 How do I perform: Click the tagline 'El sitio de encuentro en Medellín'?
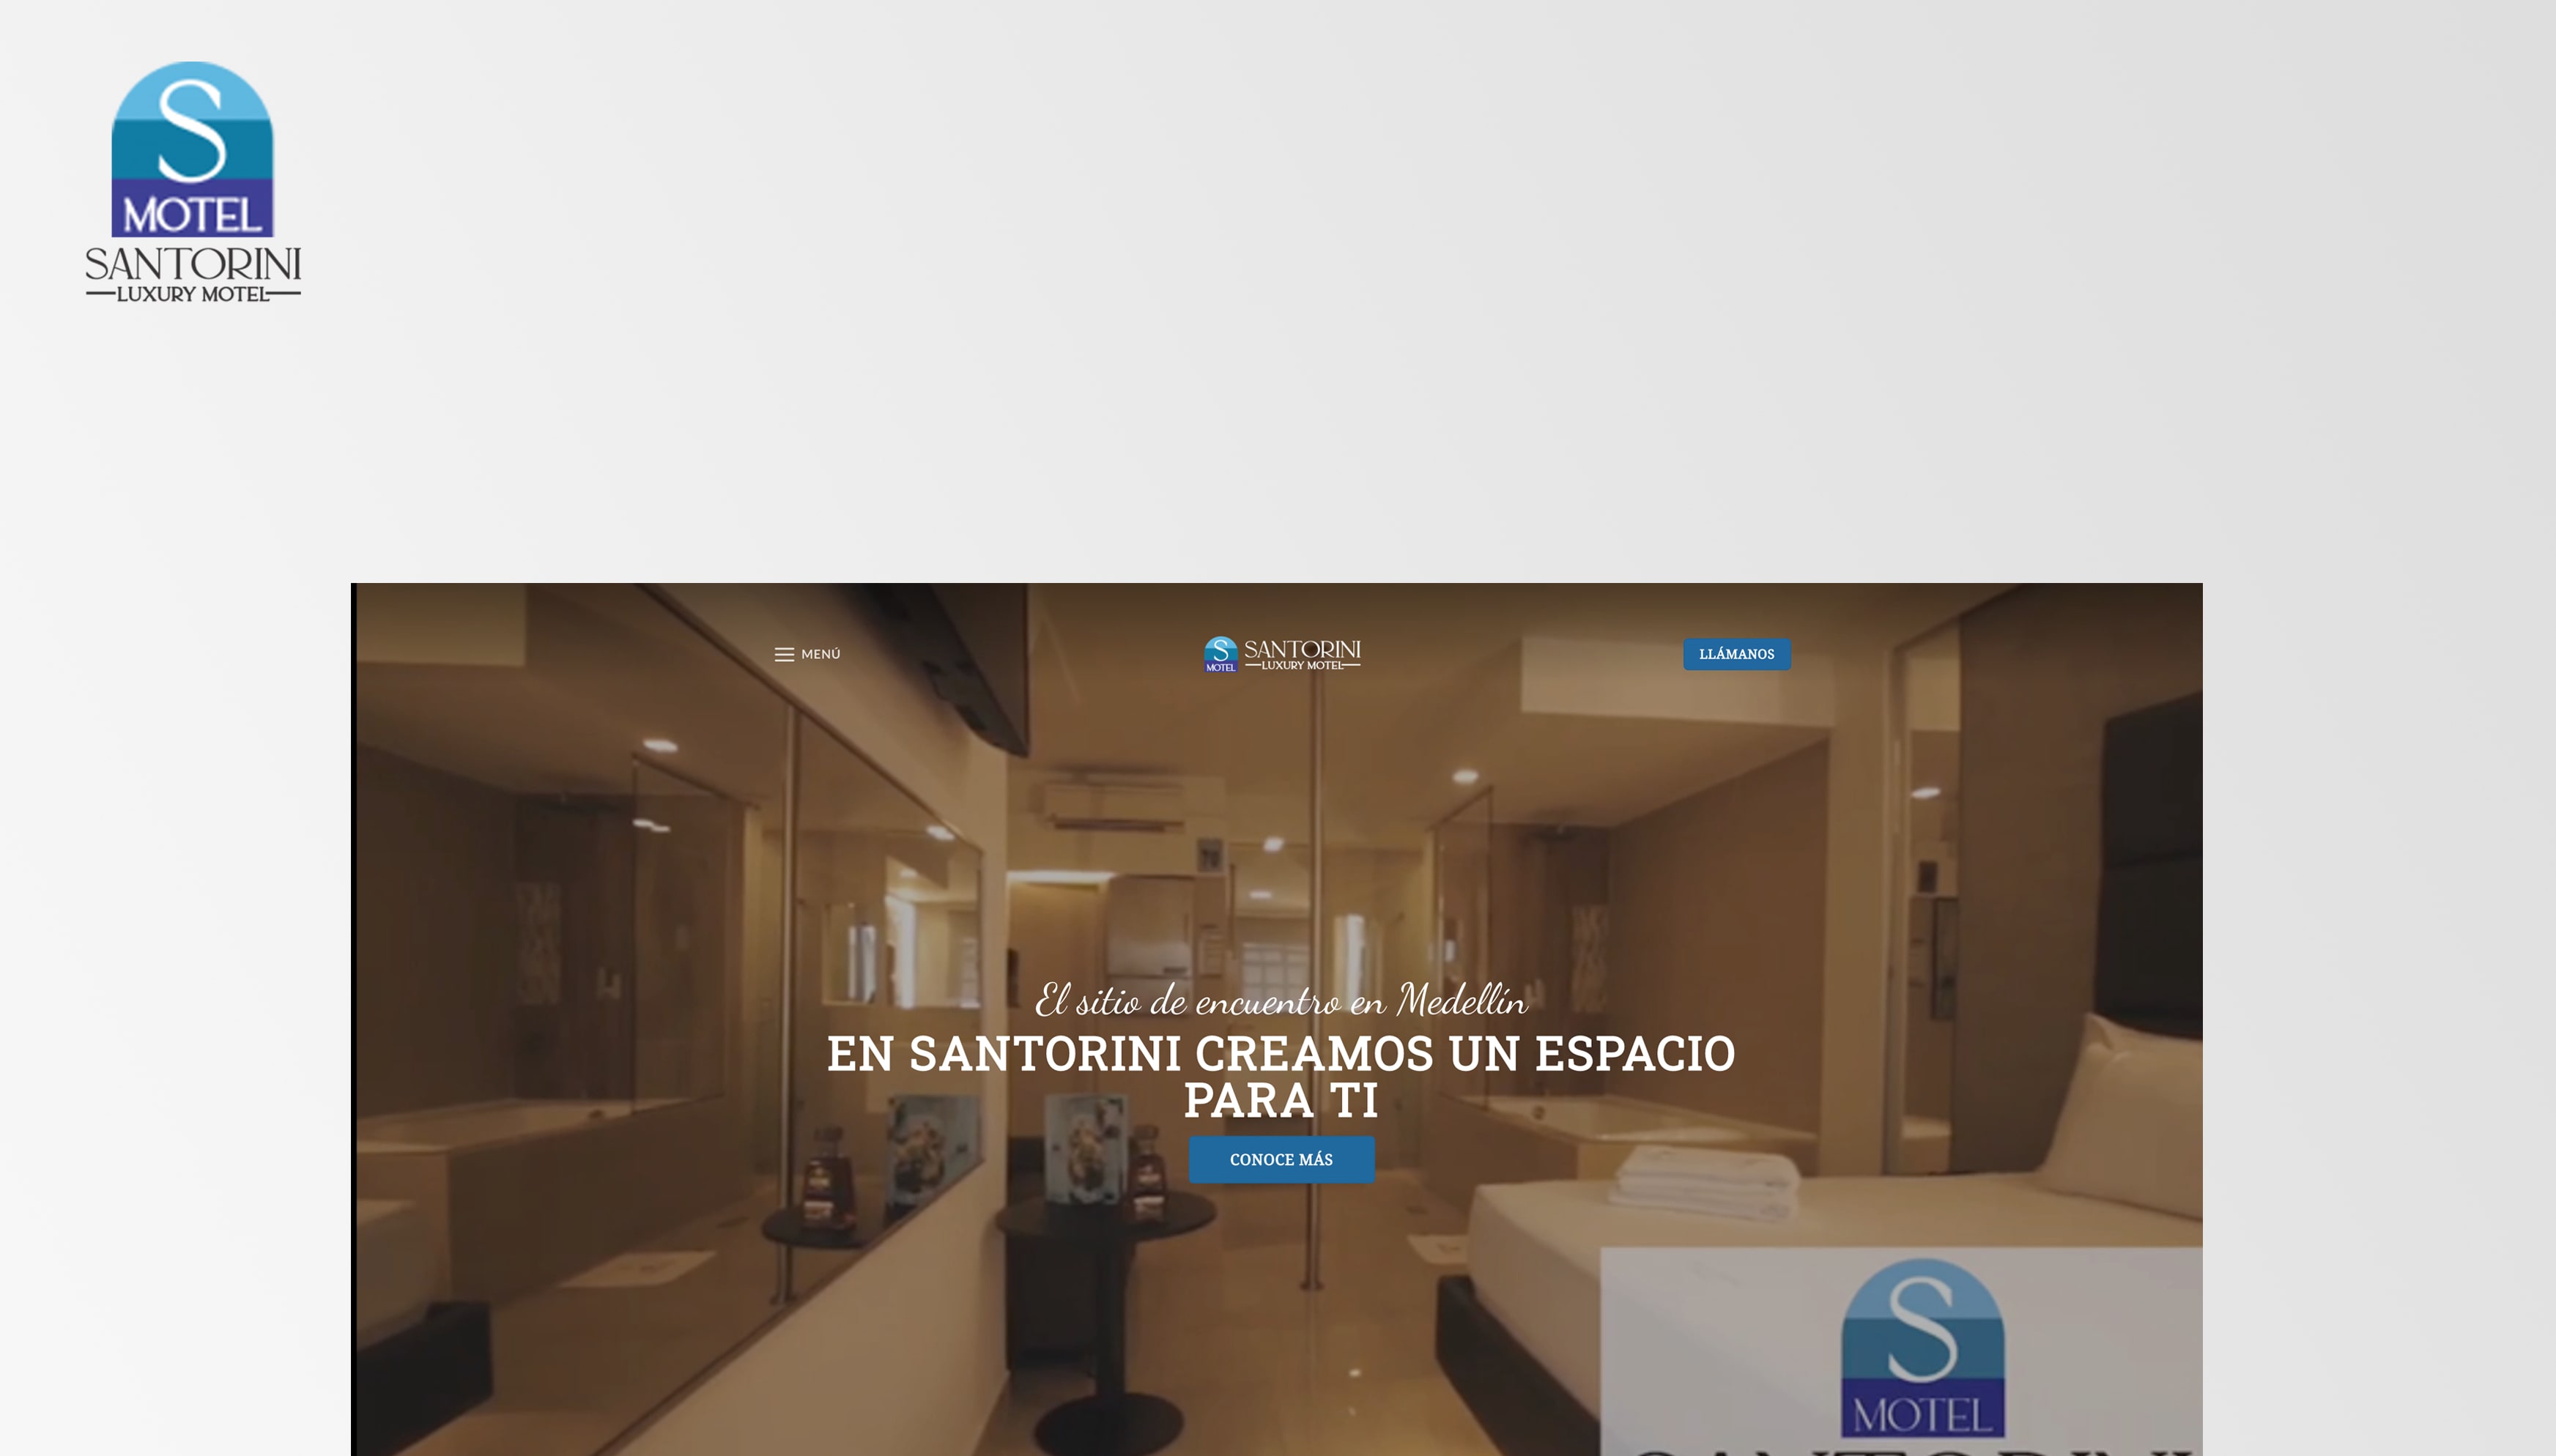(x=1281, y=1000)
